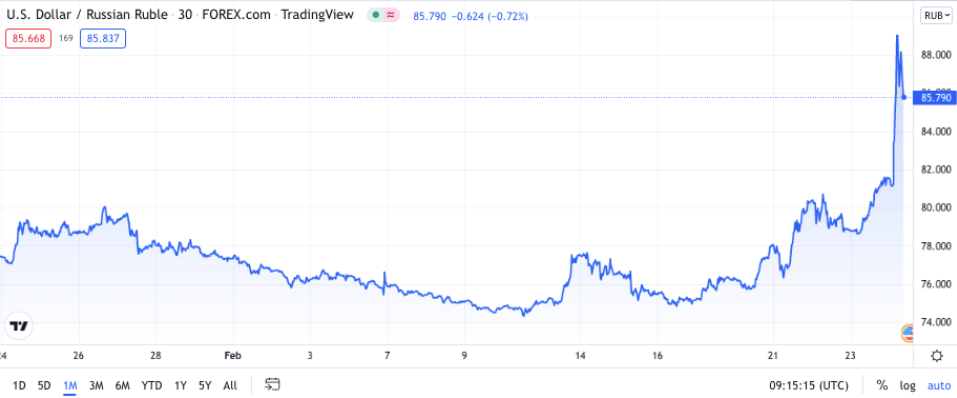
Task: Click the 78.000 price axis label
Action: click(x=937, y=246)
